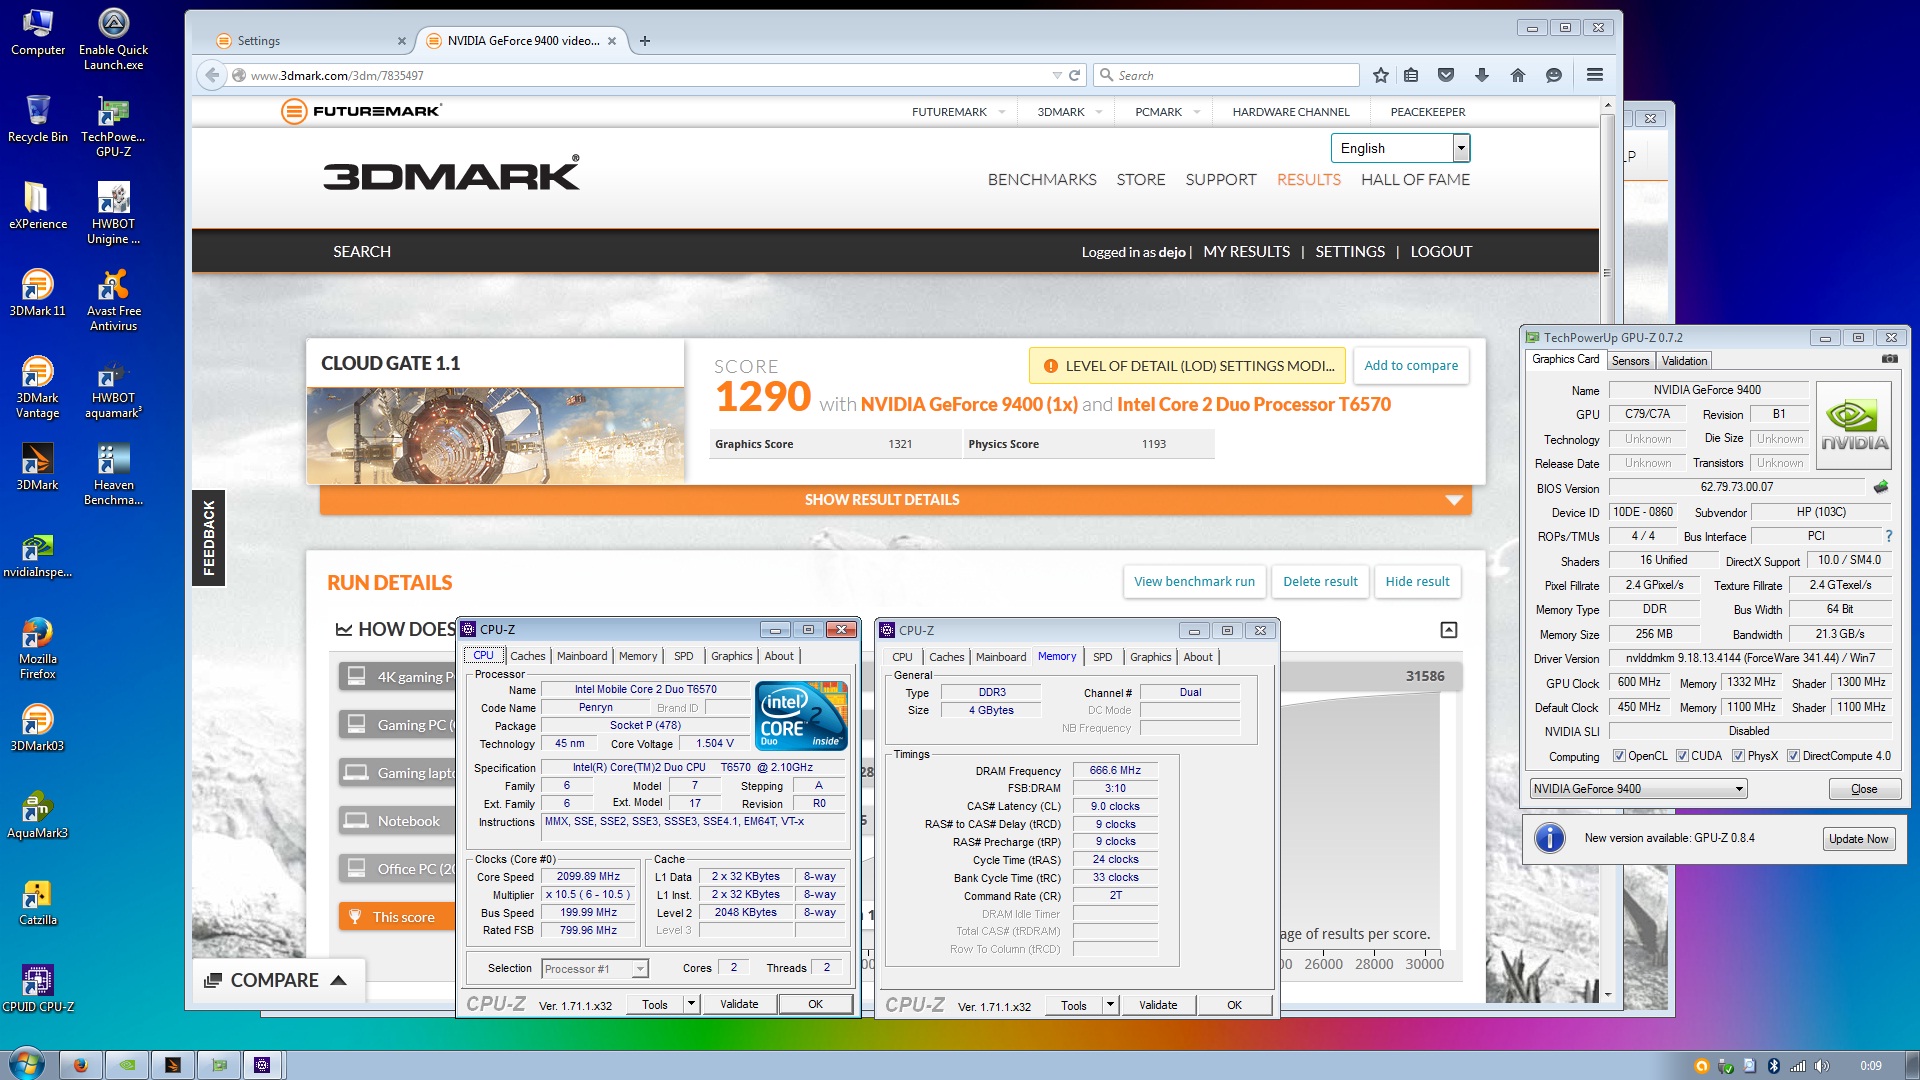Open nvidiaInspector desktop shortcut

37,556
